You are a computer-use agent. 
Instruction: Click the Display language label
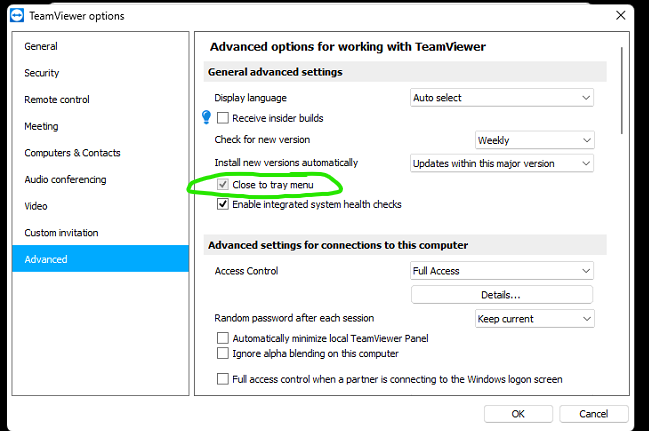click(x=250, y=98)
